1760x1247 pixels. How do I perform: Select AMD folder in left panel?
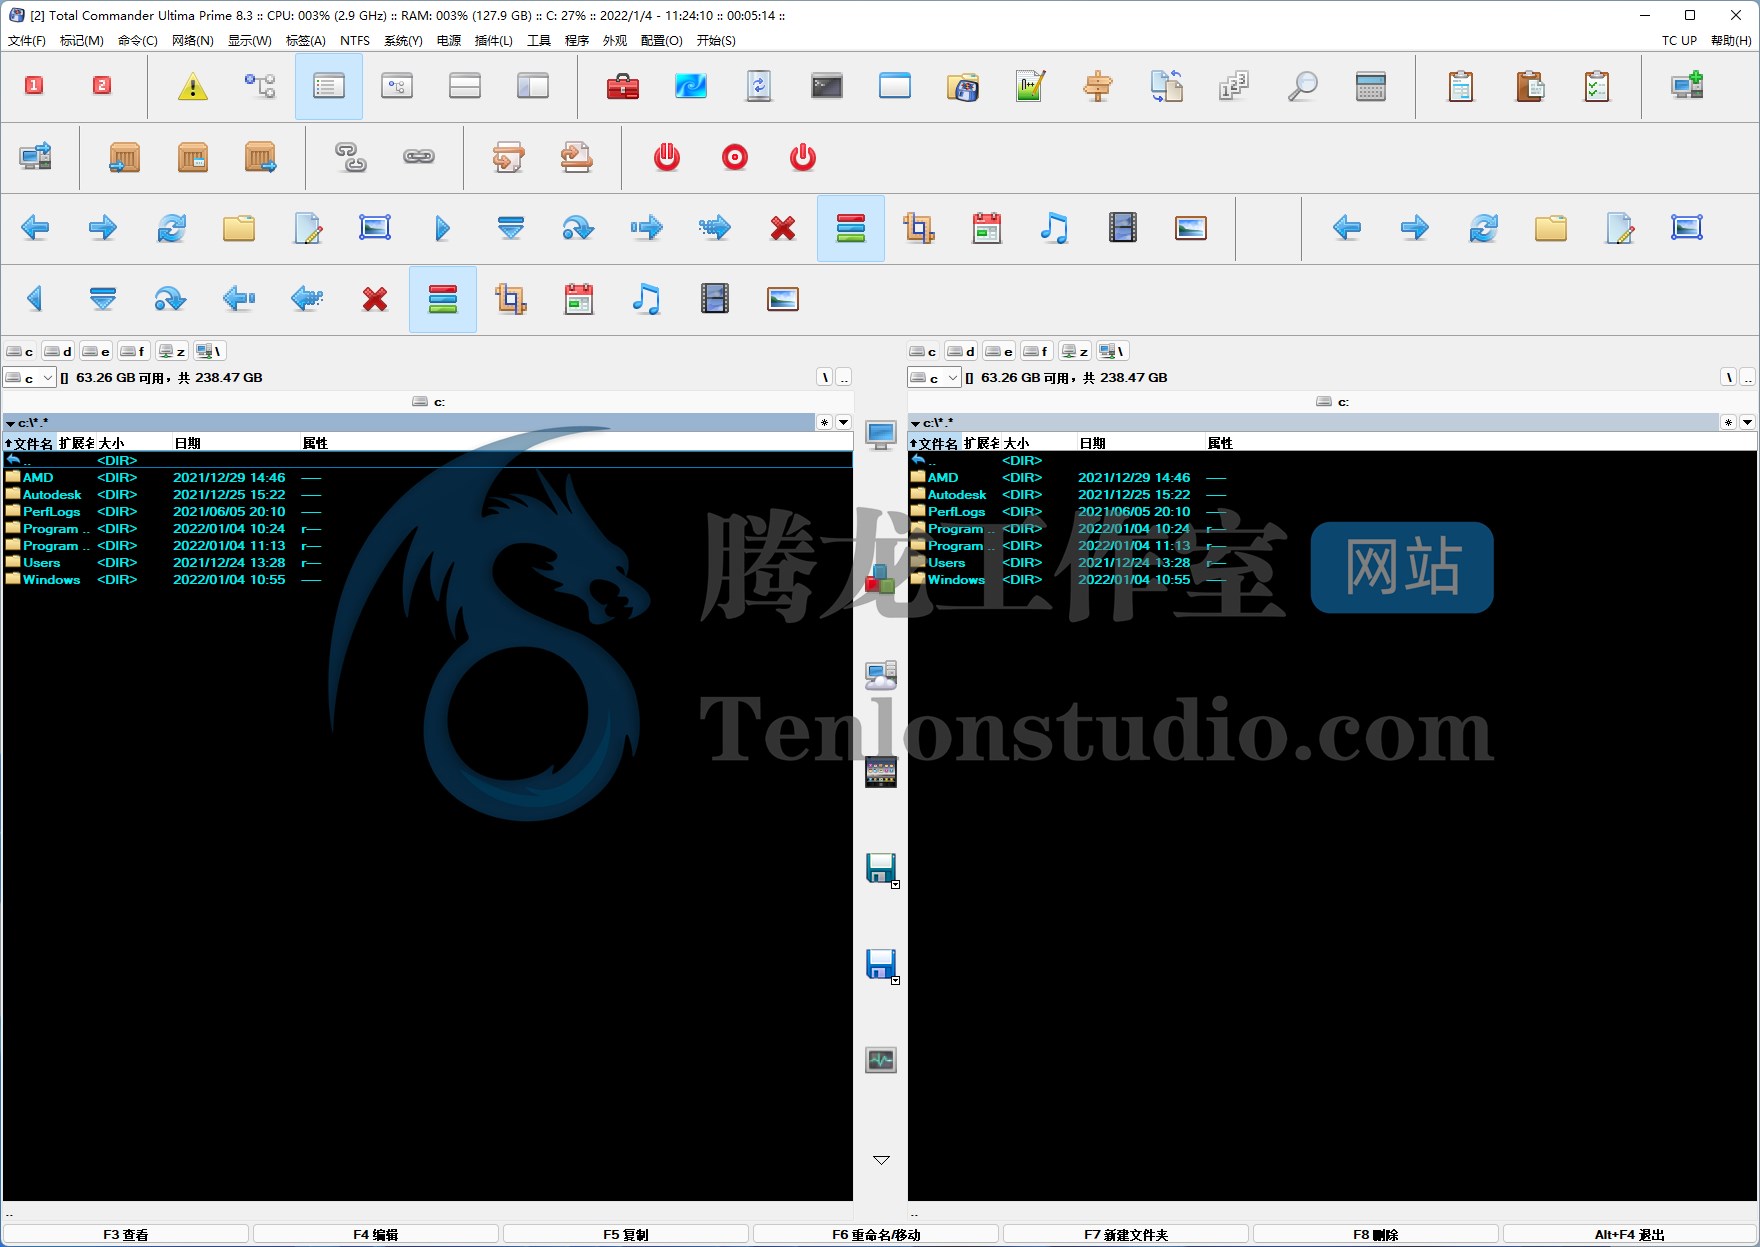pos(428,478)
